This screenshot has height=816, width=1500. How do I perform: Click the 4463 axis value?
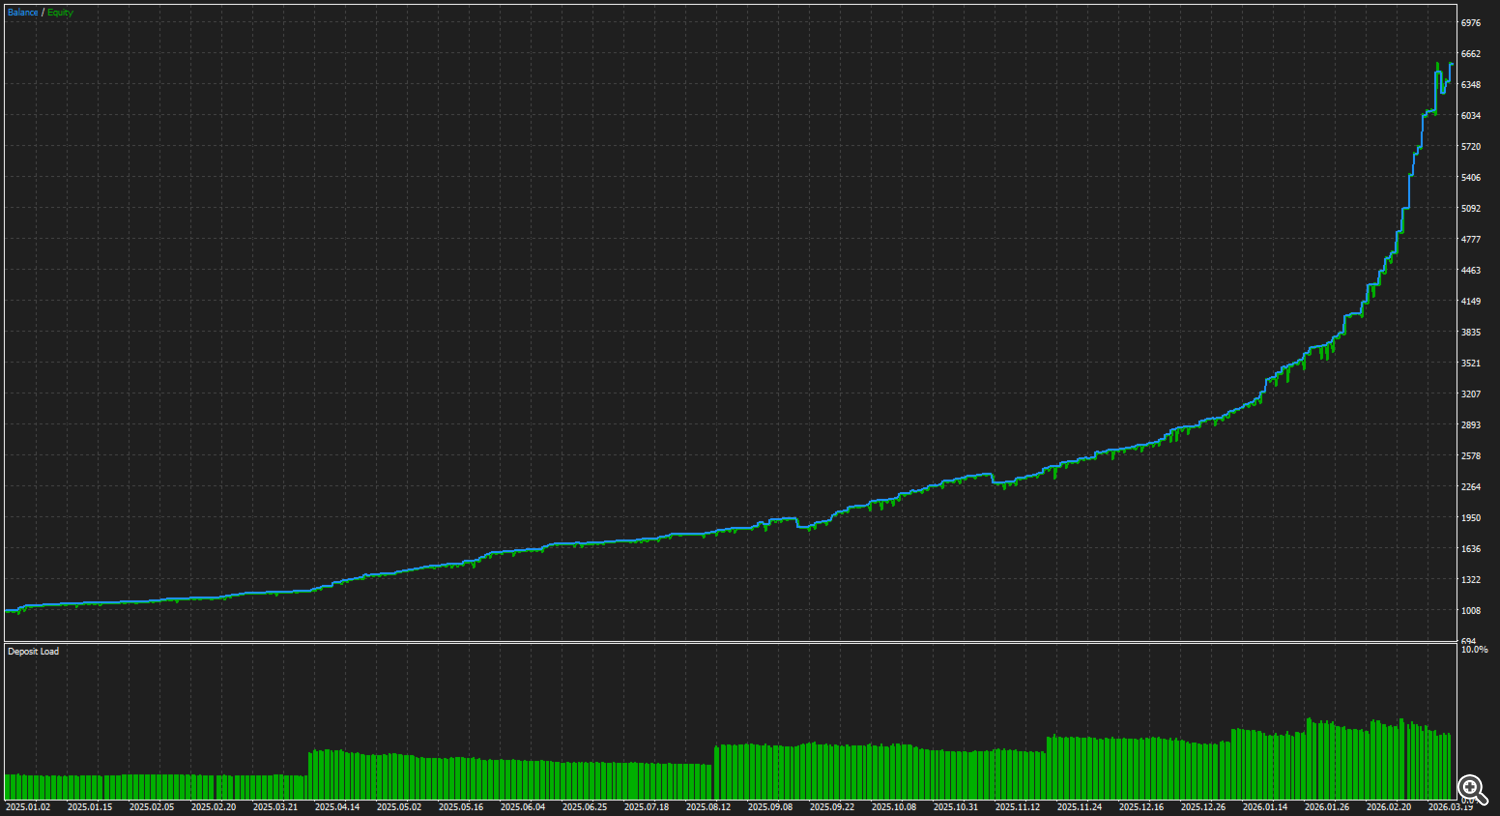coord(1471,271)
